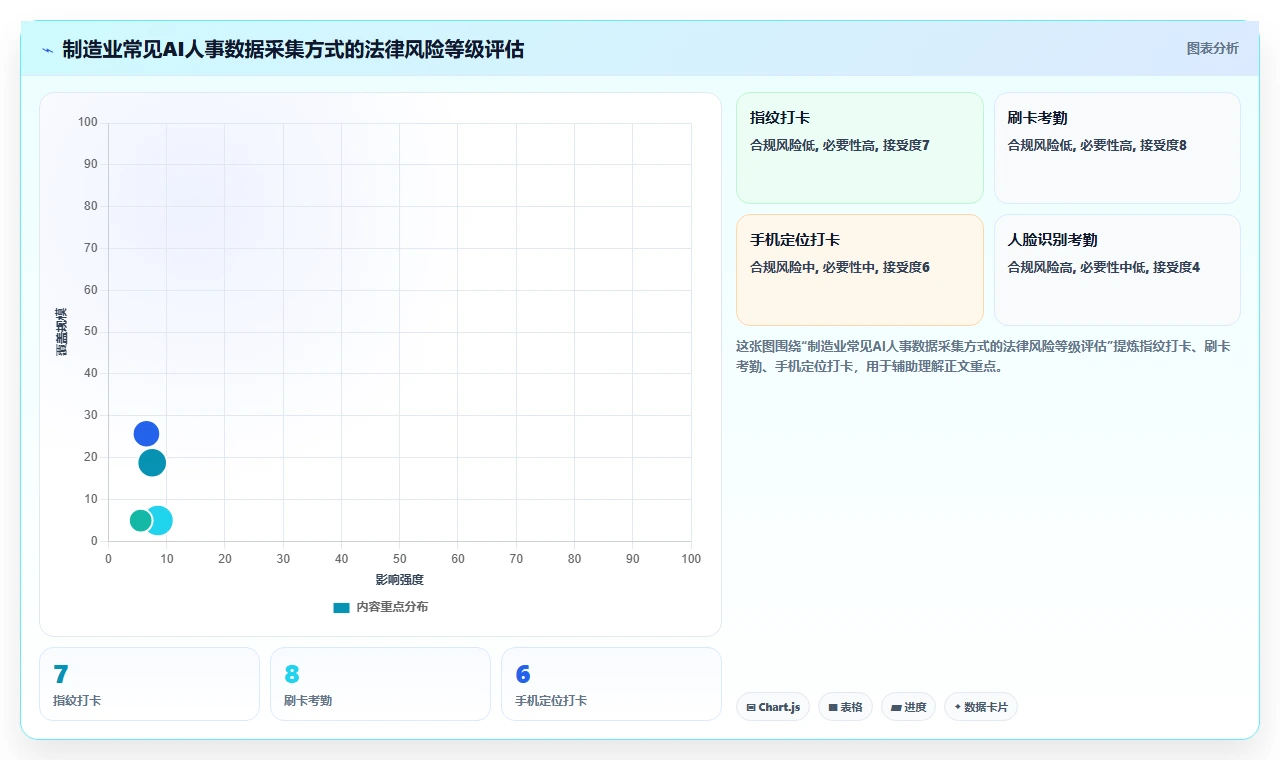Open the 刷卡考勤 risk card
Viewport: 1280px width, 760px height.
pos(1117,148)
